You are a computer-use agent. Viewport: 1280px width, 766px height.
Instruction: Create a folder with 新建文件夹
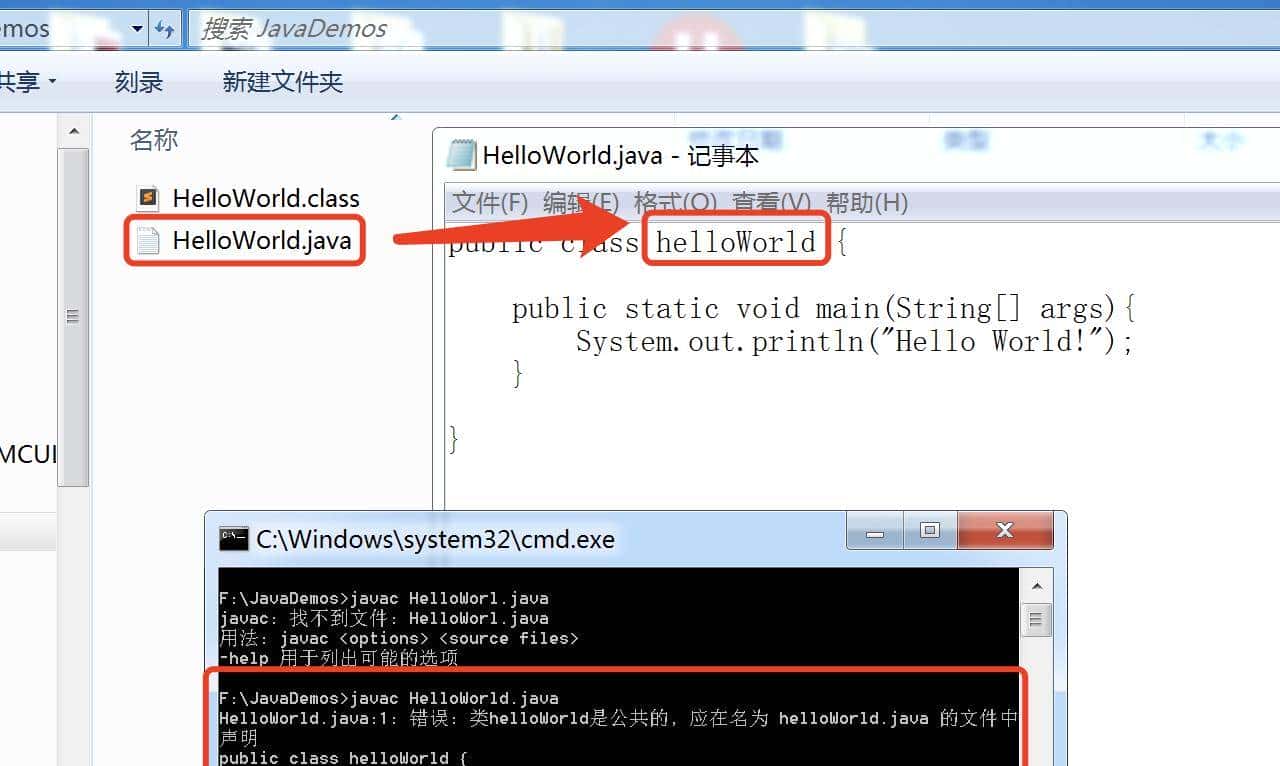coord(283,82)
